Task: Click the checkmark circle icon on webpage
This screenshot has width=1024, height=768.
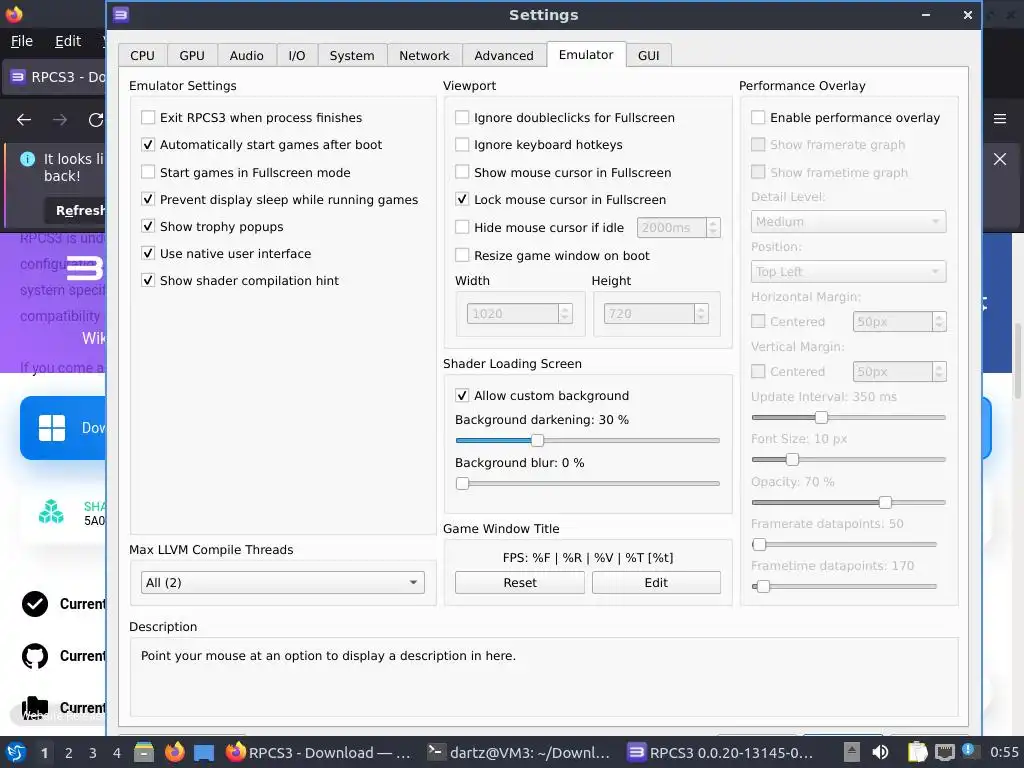Action: (x=35, y=604)
